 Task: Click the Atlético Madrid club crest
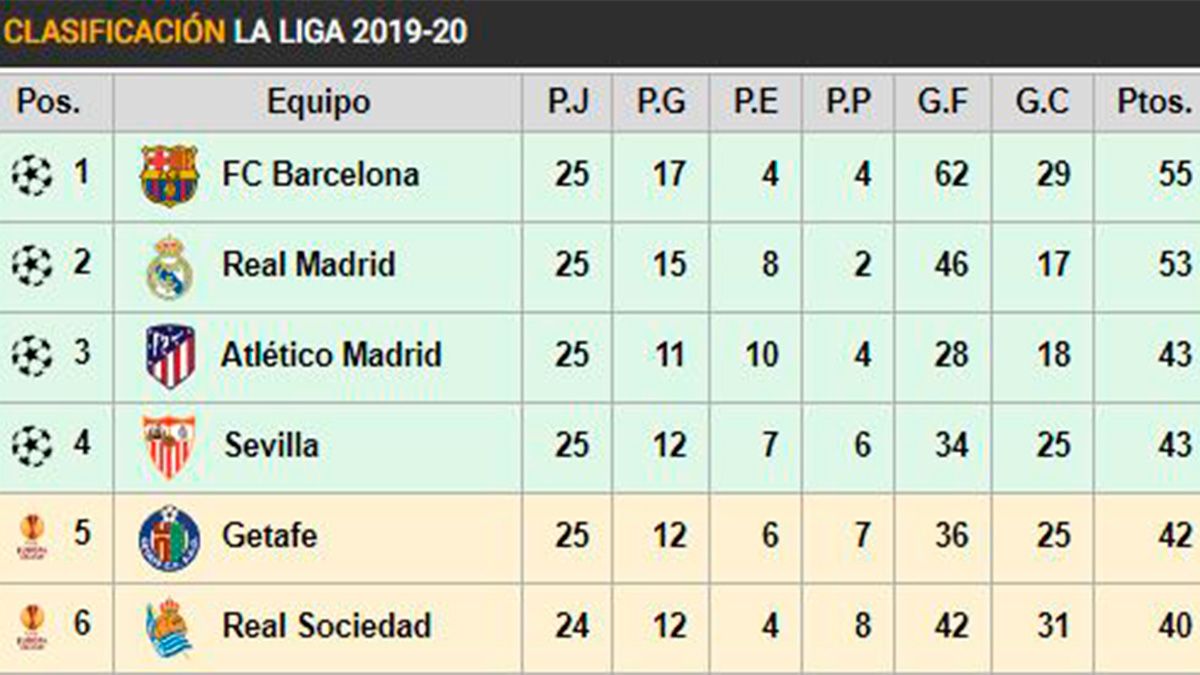[x=170, y=356]
